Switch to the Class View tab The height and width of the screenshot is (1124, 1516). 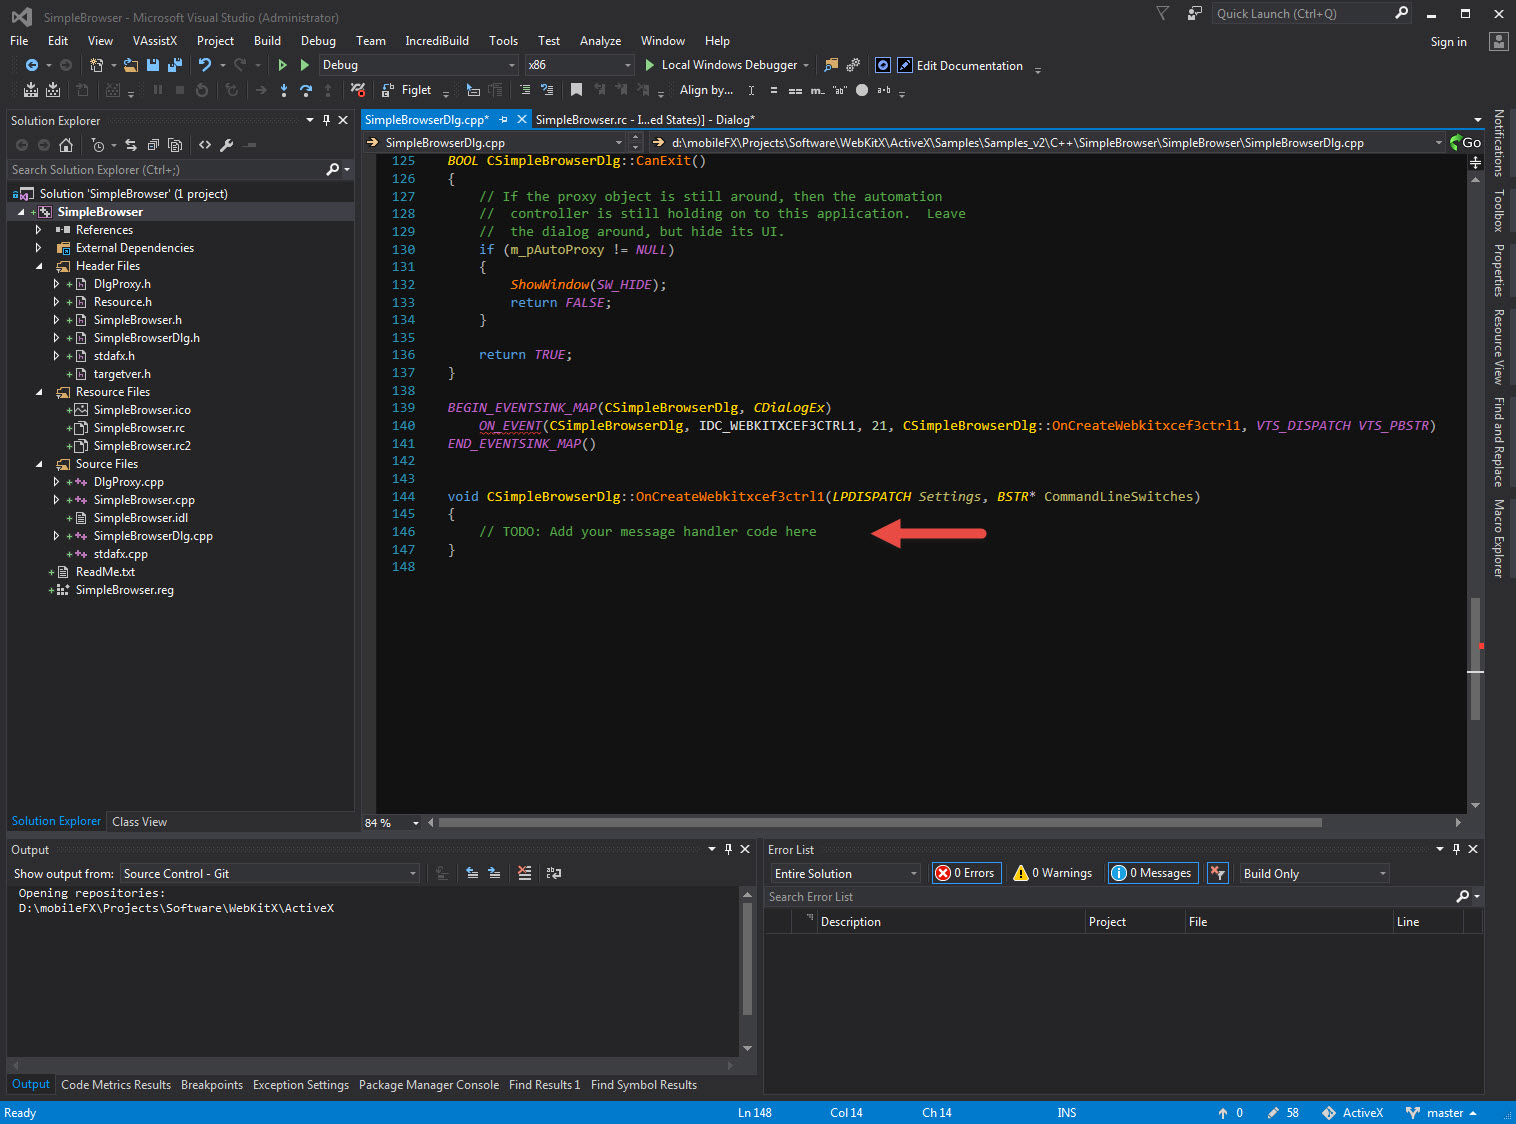point(139,822)
